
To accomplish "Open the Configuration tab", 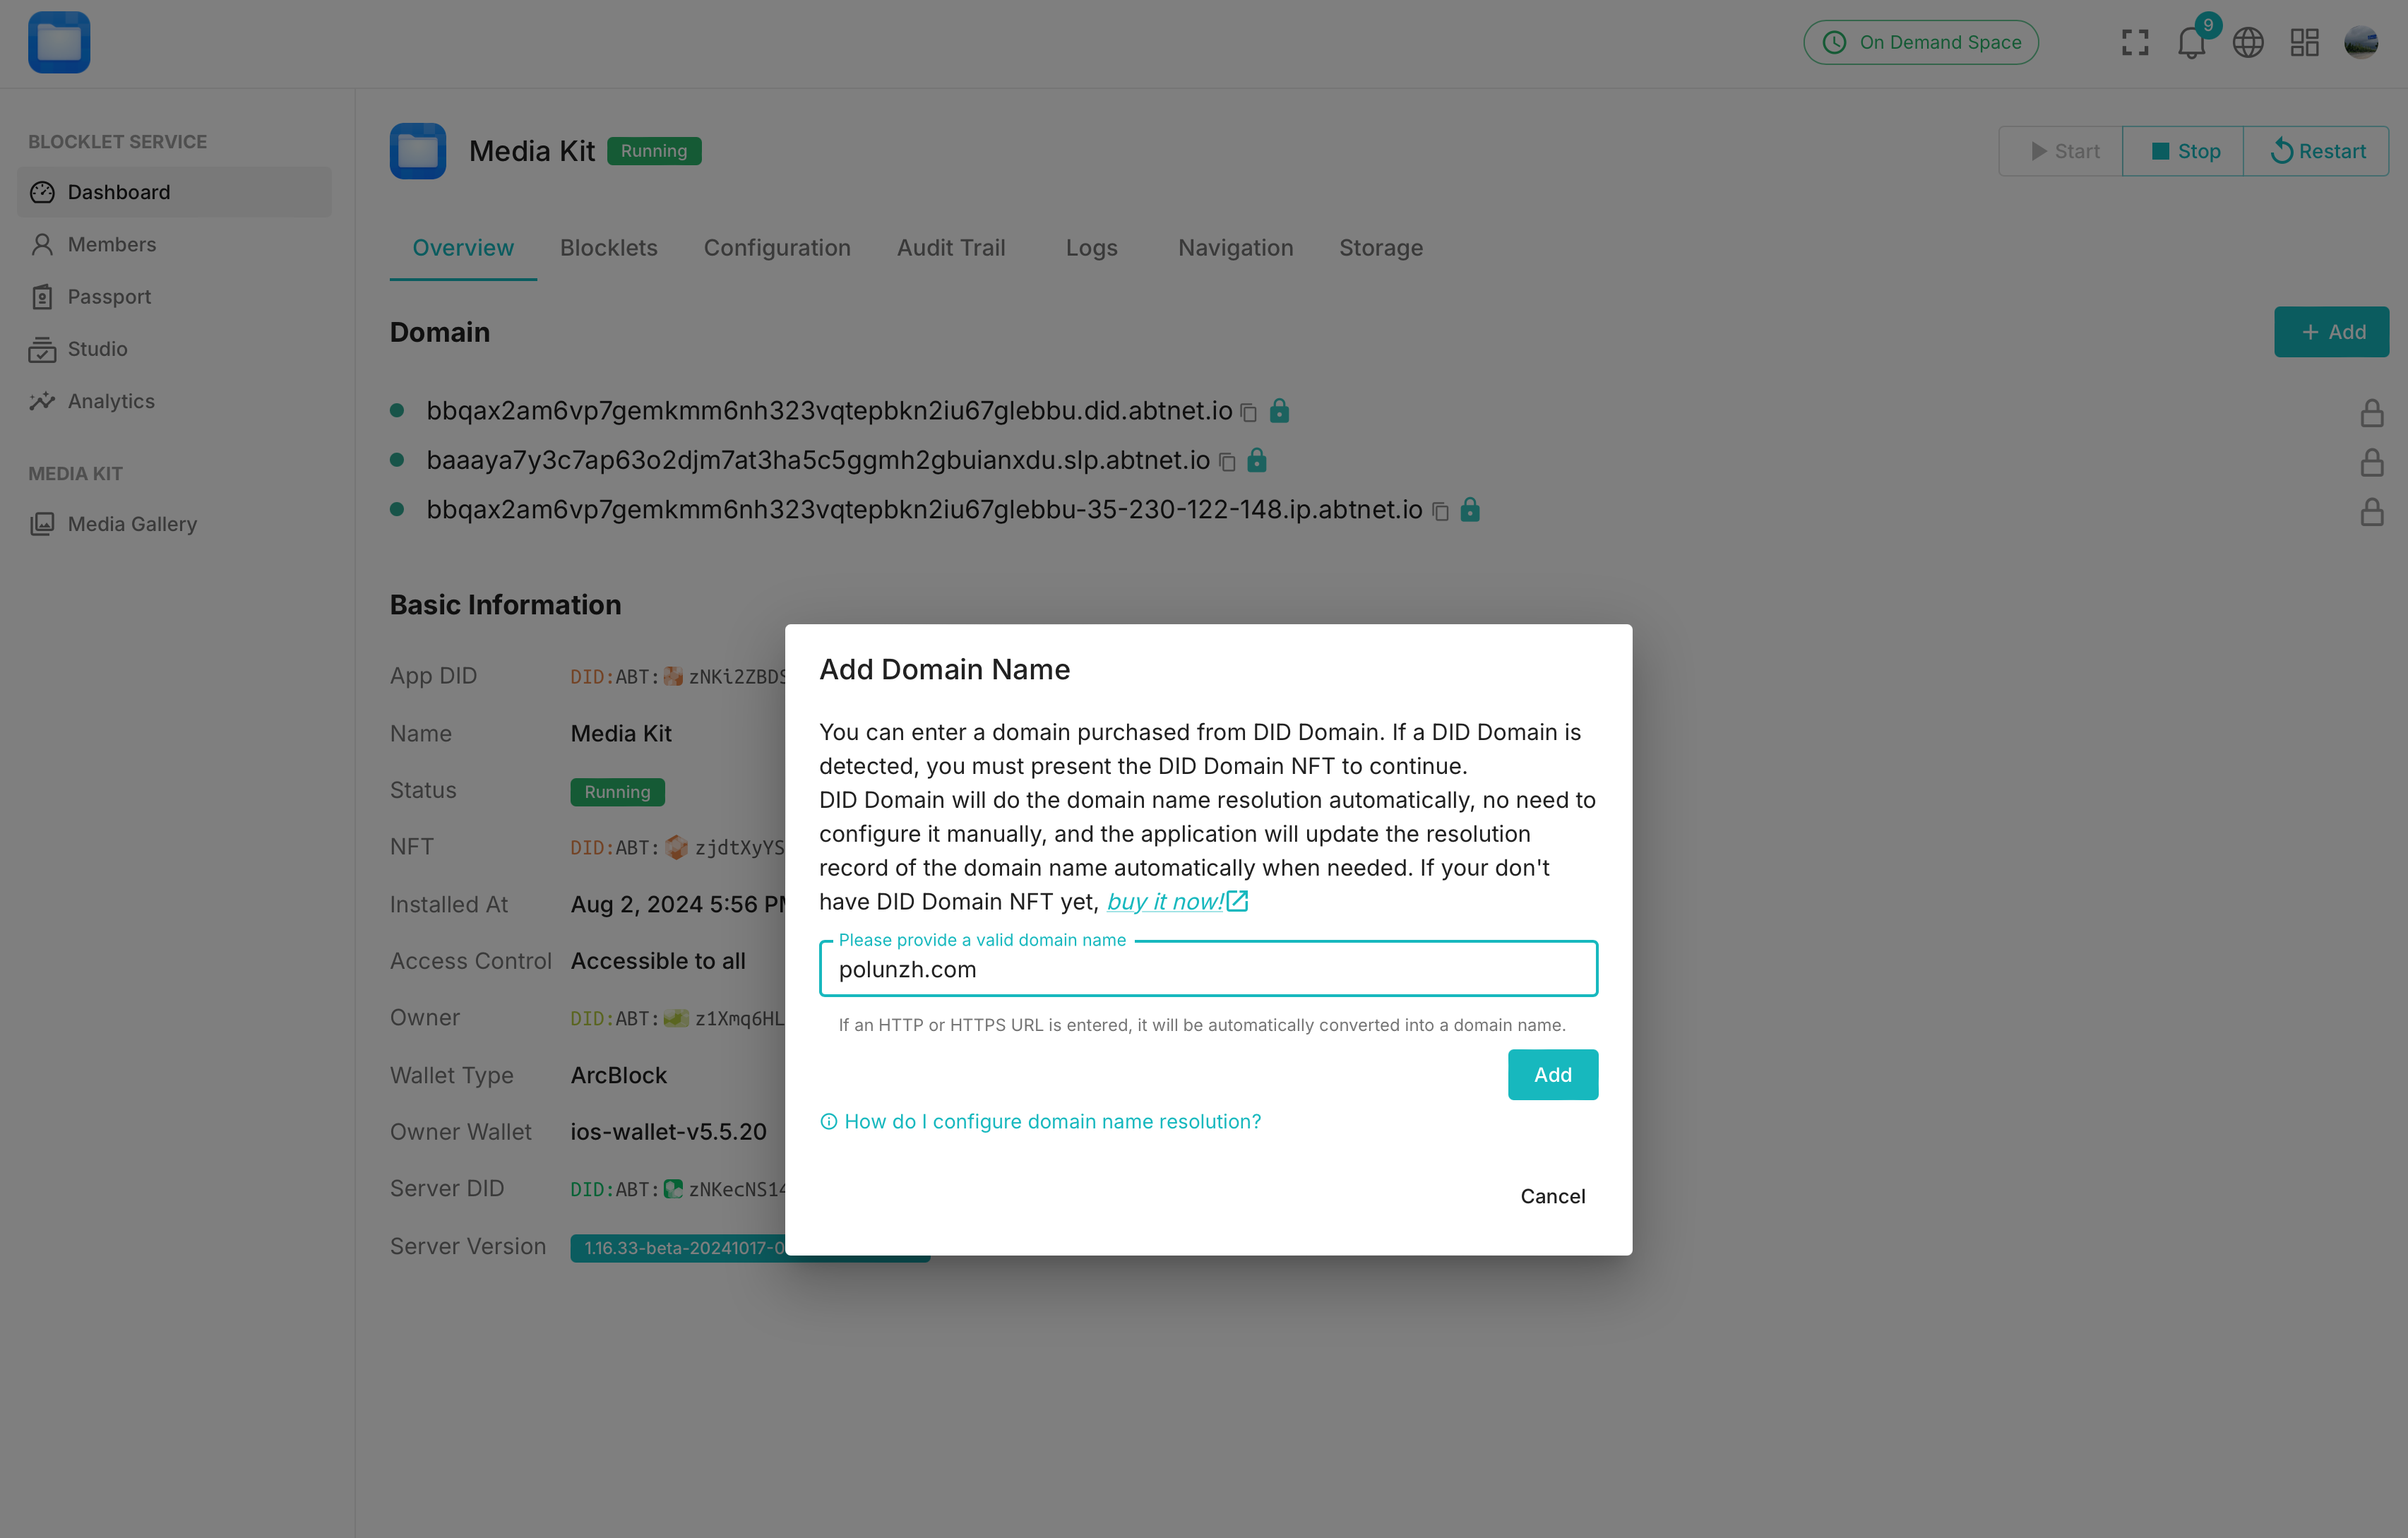I will tap(777, 248).
